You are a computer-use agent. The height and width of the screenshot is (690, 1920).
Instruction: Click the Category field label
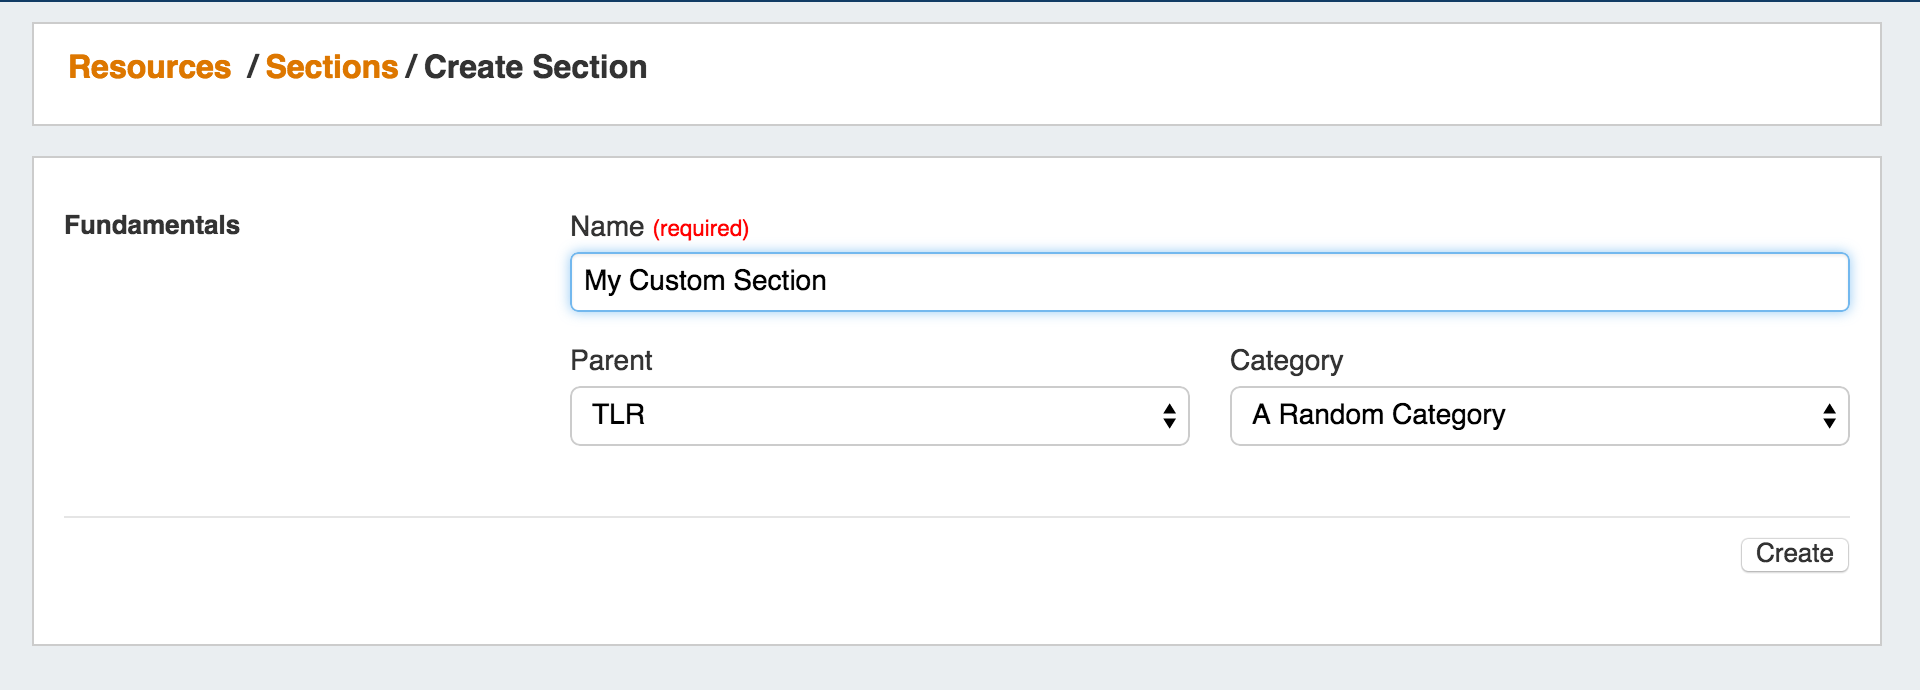(x=1285, y=360)
